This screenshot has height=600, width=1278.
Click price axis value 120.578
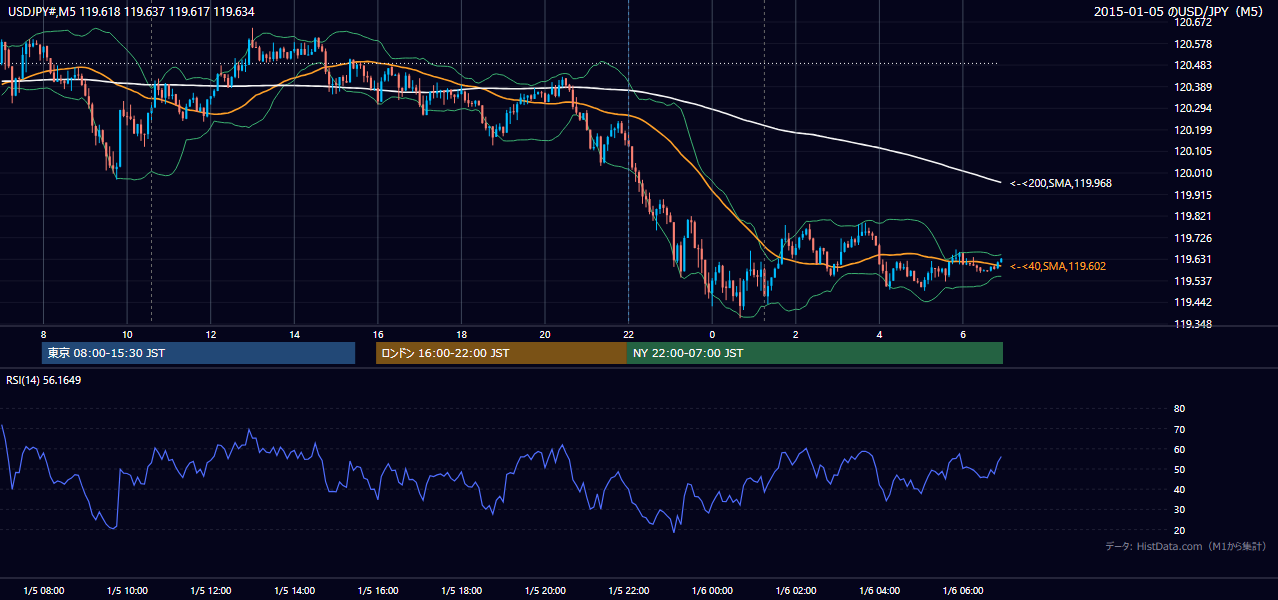[x=1193, y=44]
